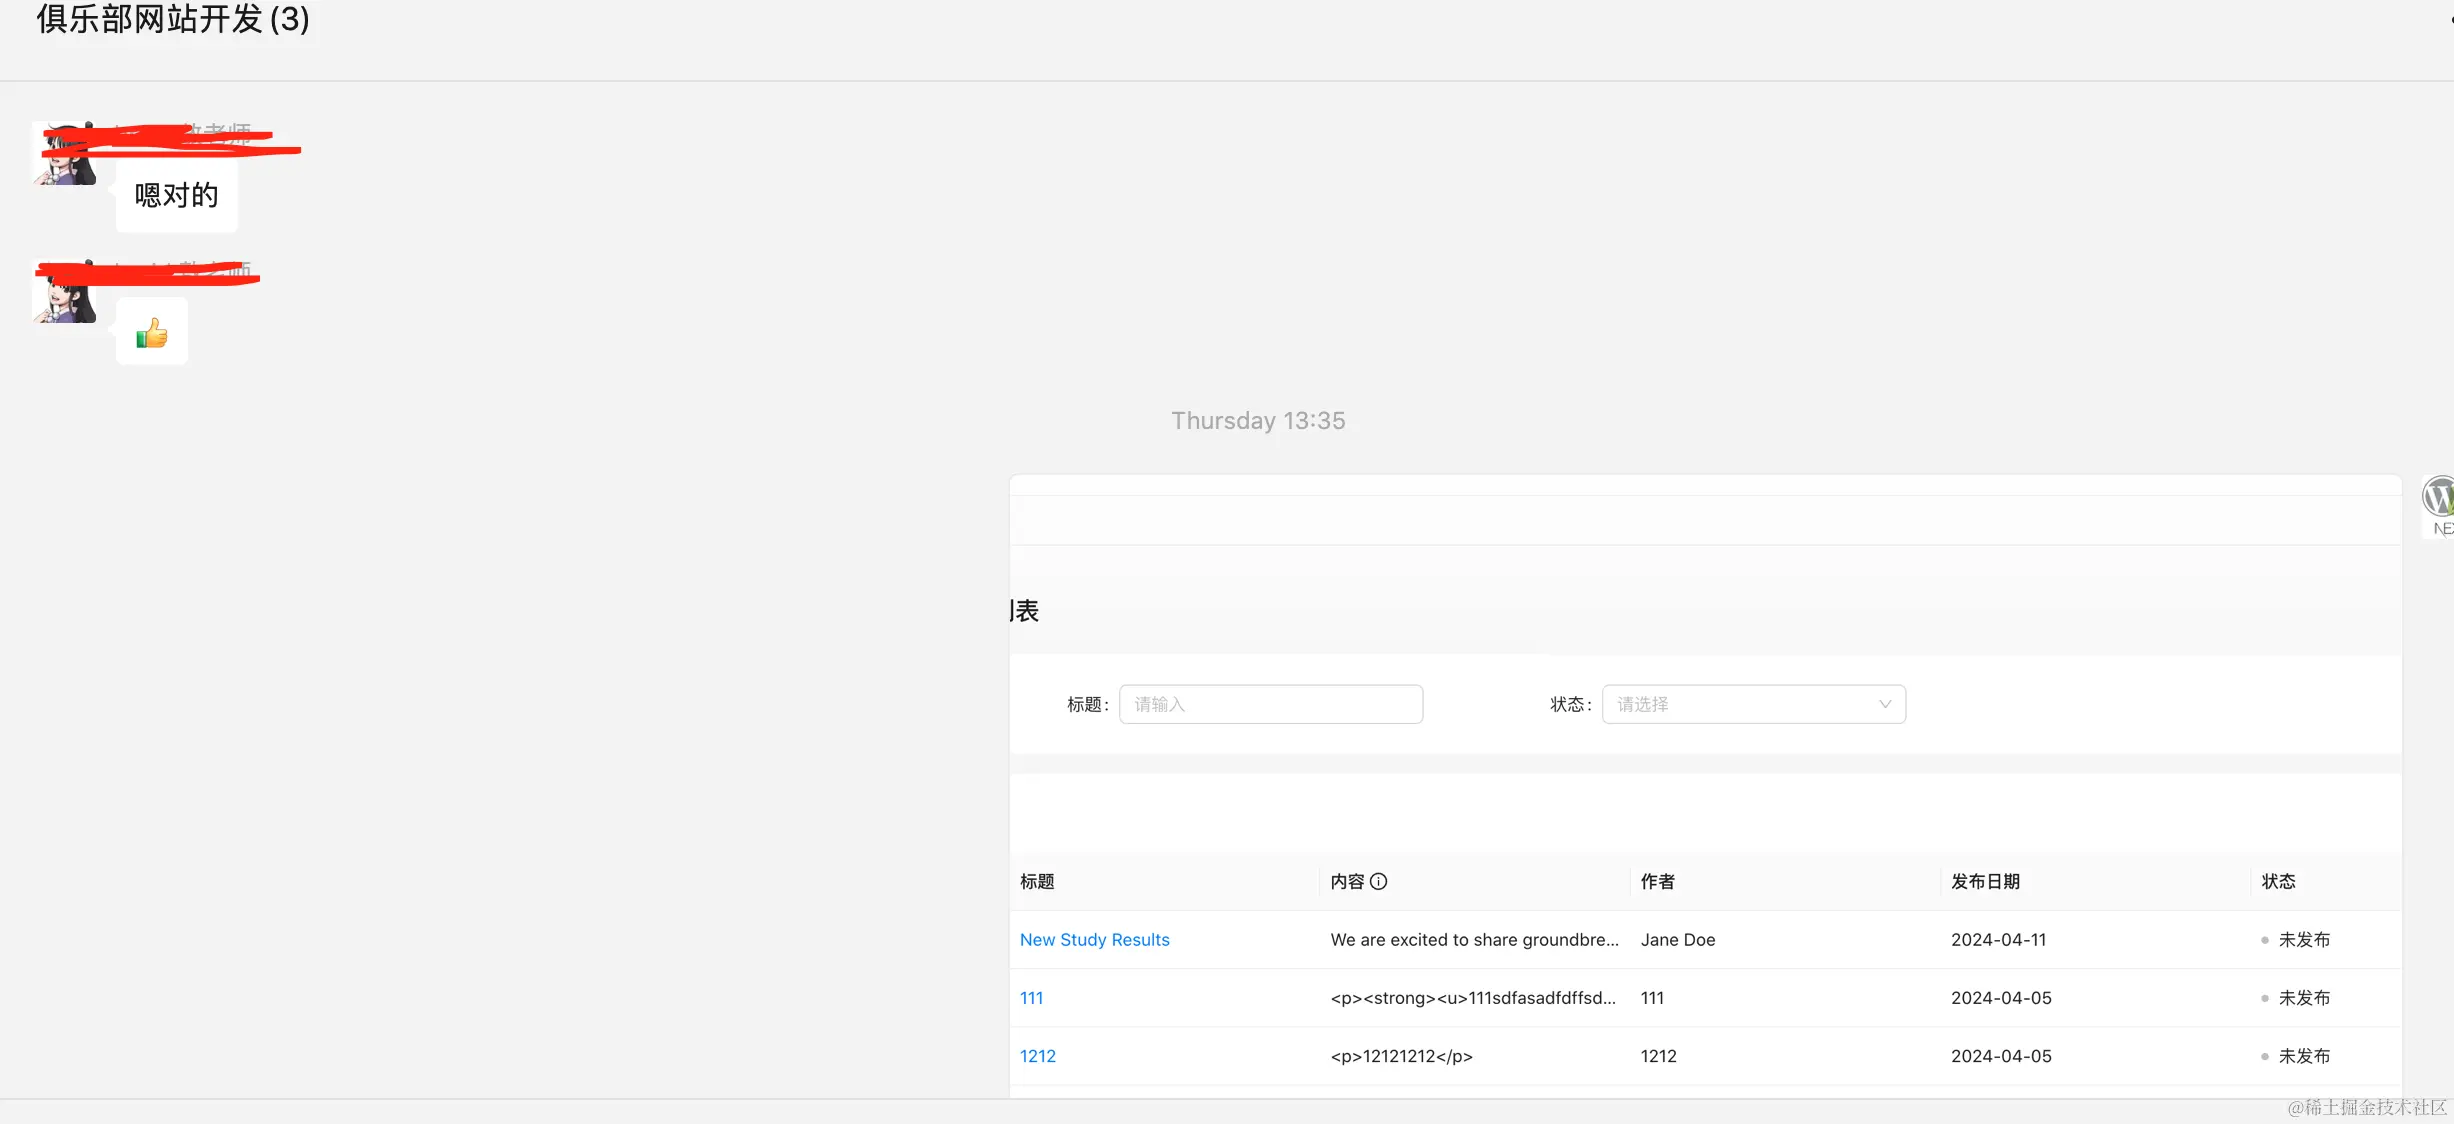This screenshot has height=1124, width=2454.
Task: Open the New Study Results link
Action: point(1094,940)
